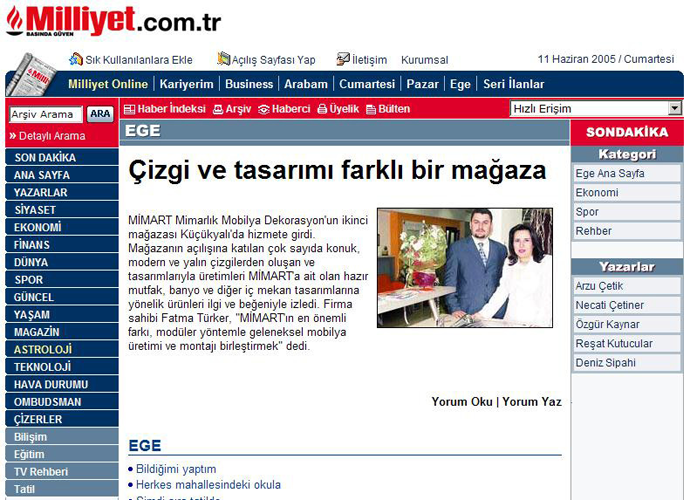Select HAVA DURUMU in left menu
The image size is (690, 500).
click(62, 384)
